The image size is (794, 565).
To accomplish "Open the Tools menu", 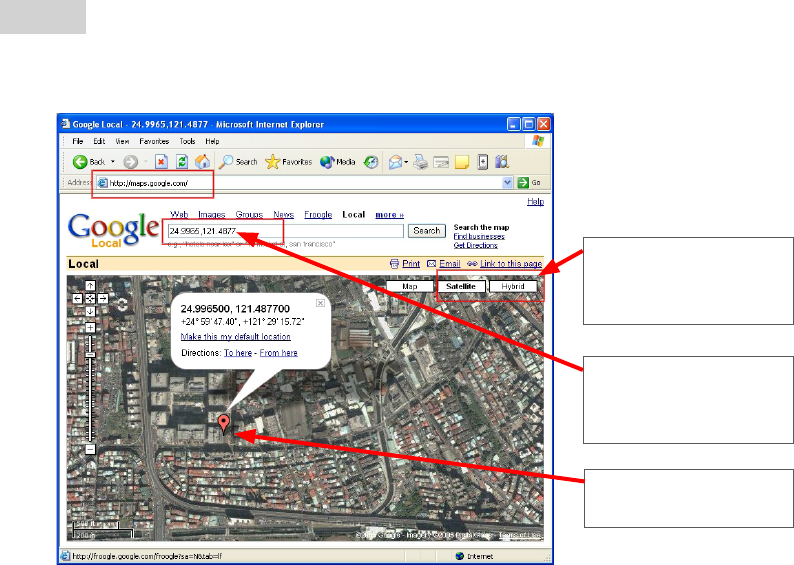I will [x=187, y=141].
